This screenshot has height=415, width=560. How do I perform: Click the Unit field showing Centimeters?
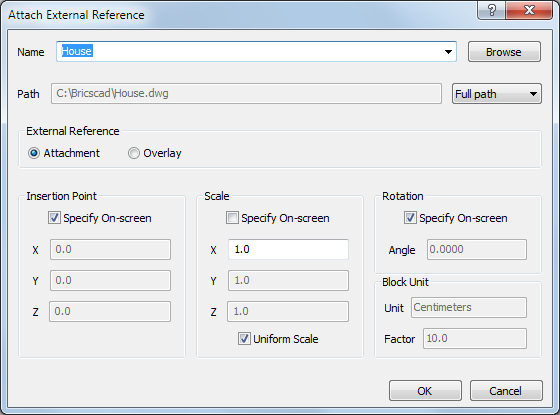(469, 307)
